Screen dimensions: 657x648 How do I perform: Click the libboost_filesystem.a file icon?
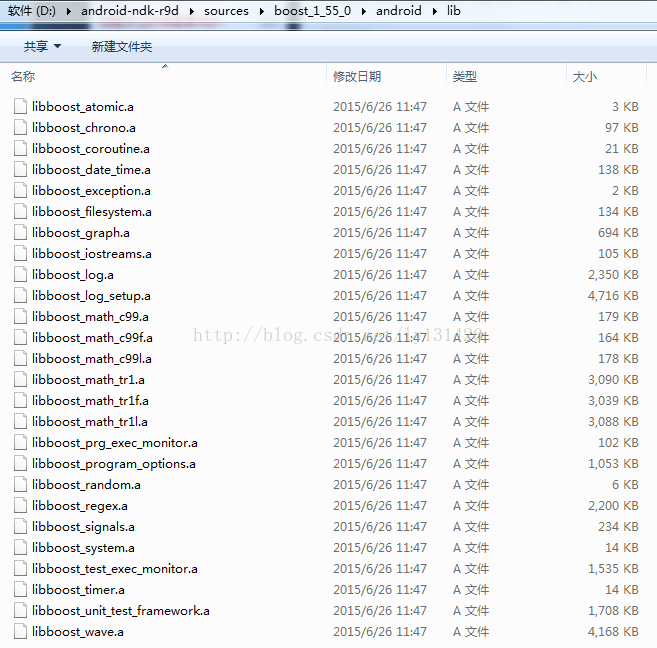[20, 211]
